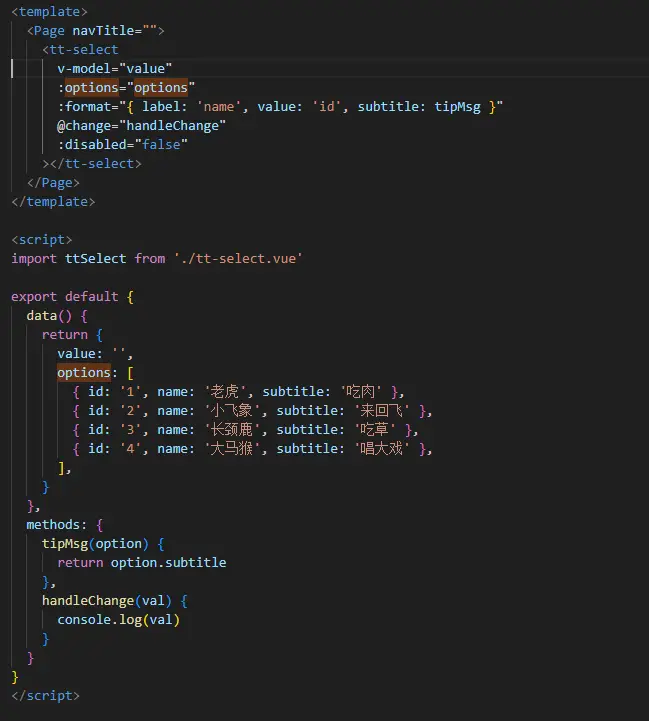Image resolution: width=649 pixels, height=721 pixels.
Task: Click the option row with id '1' 老虎
Action: [238, 392]
